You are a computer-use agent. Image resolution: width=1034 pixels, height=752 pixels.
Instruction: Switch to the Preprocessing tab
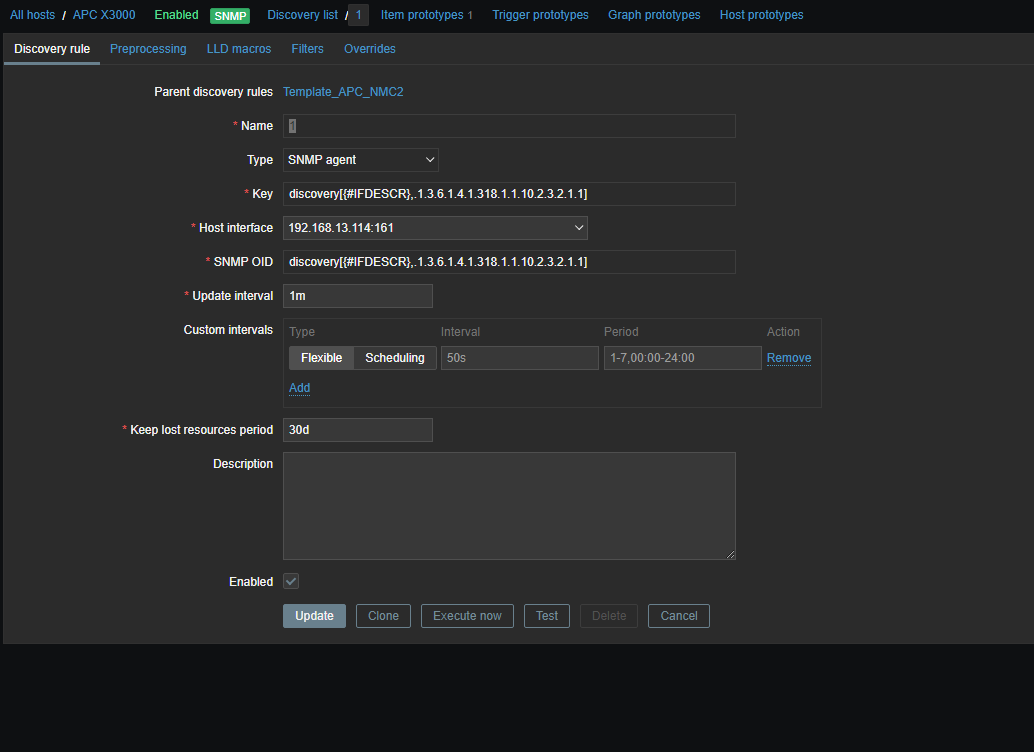(x=148, y=49)
